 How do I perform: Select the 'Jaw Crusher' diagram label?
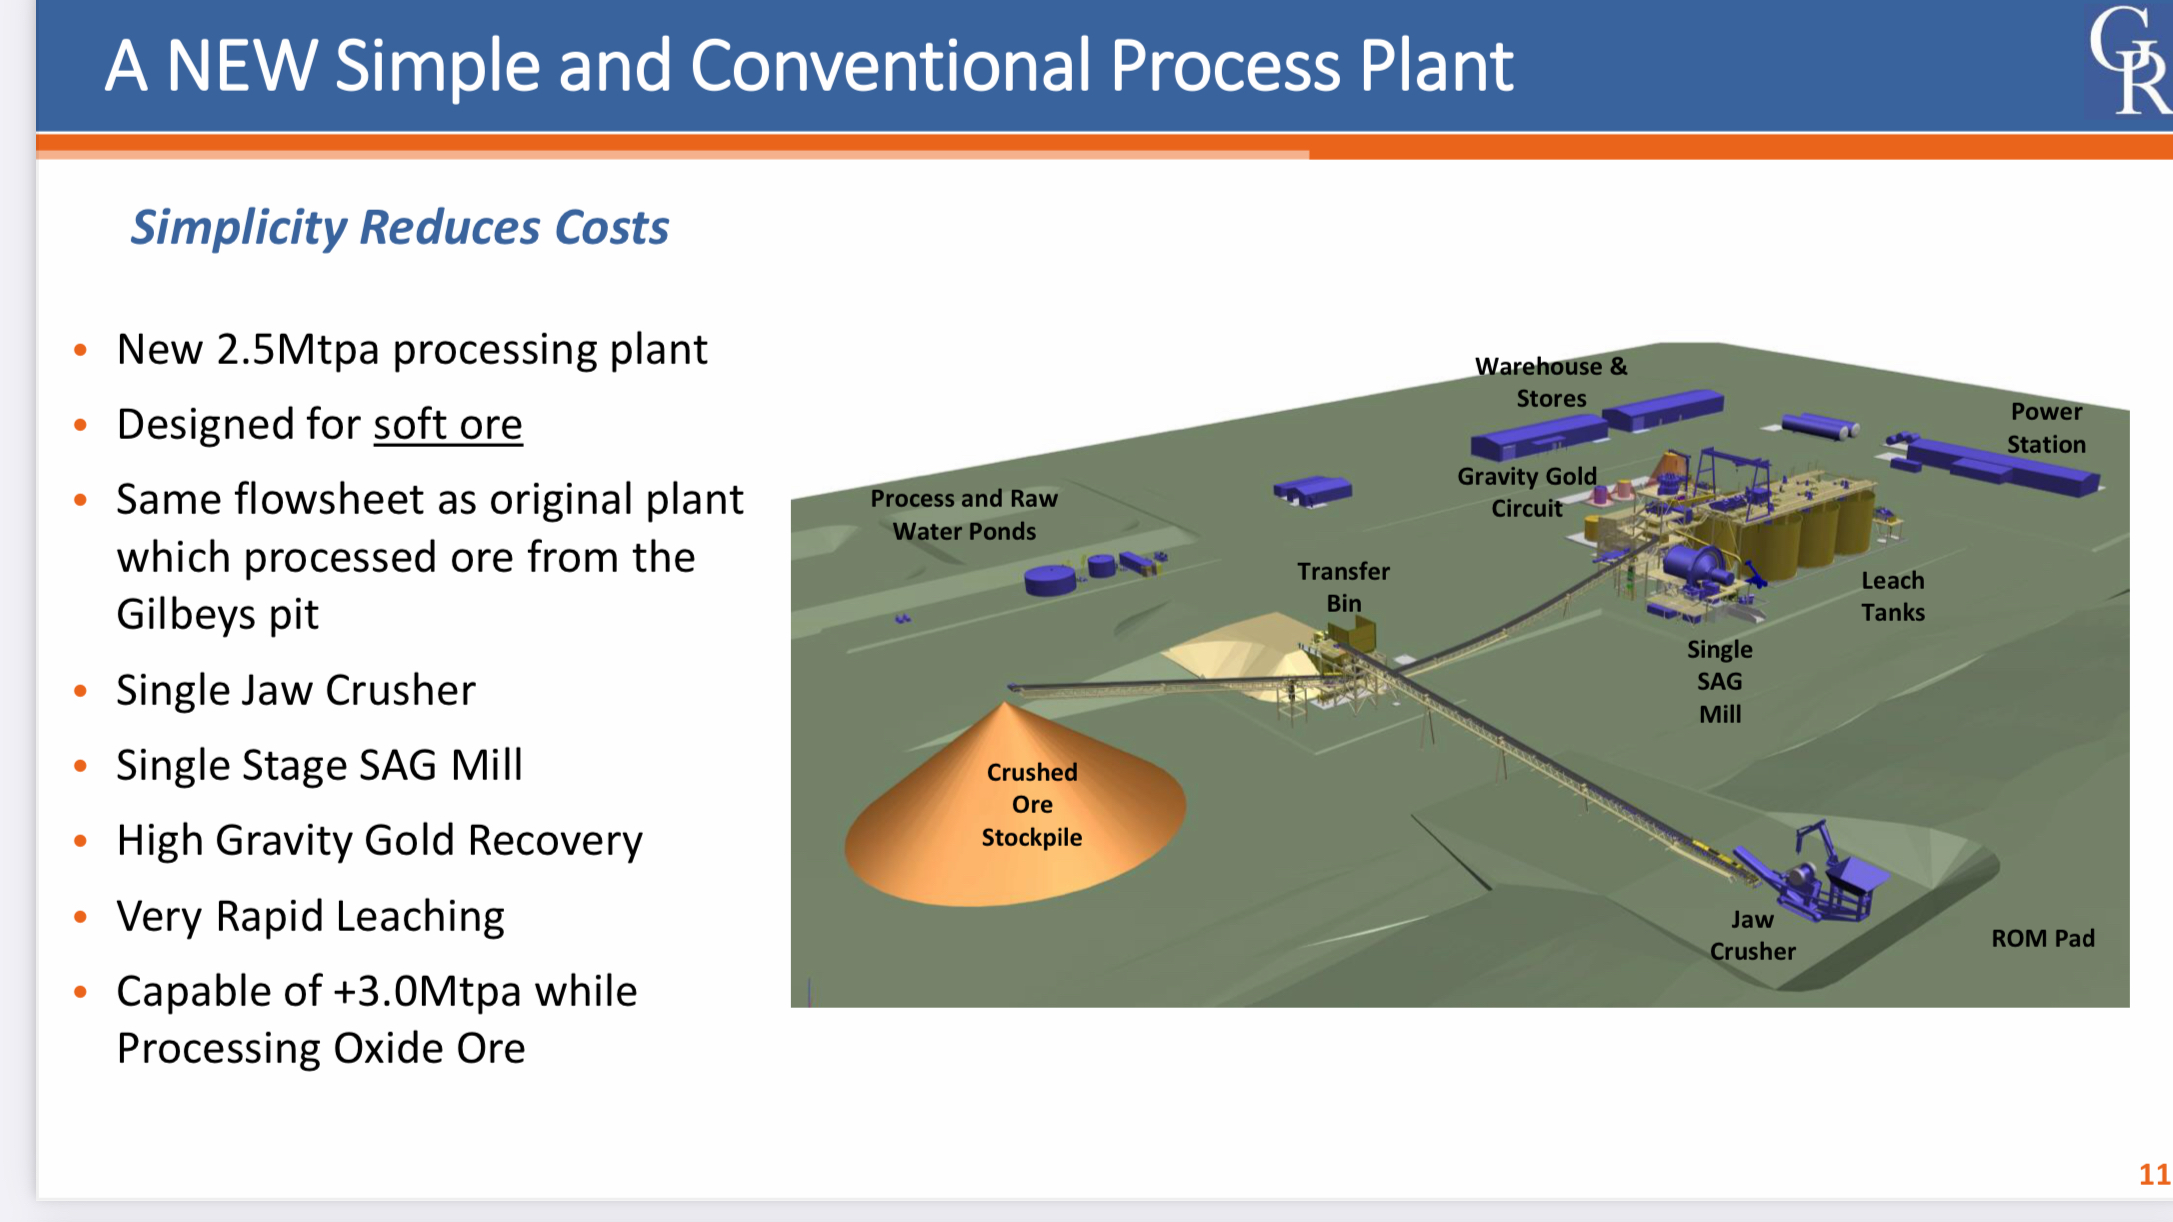[x=1752, y=935]
